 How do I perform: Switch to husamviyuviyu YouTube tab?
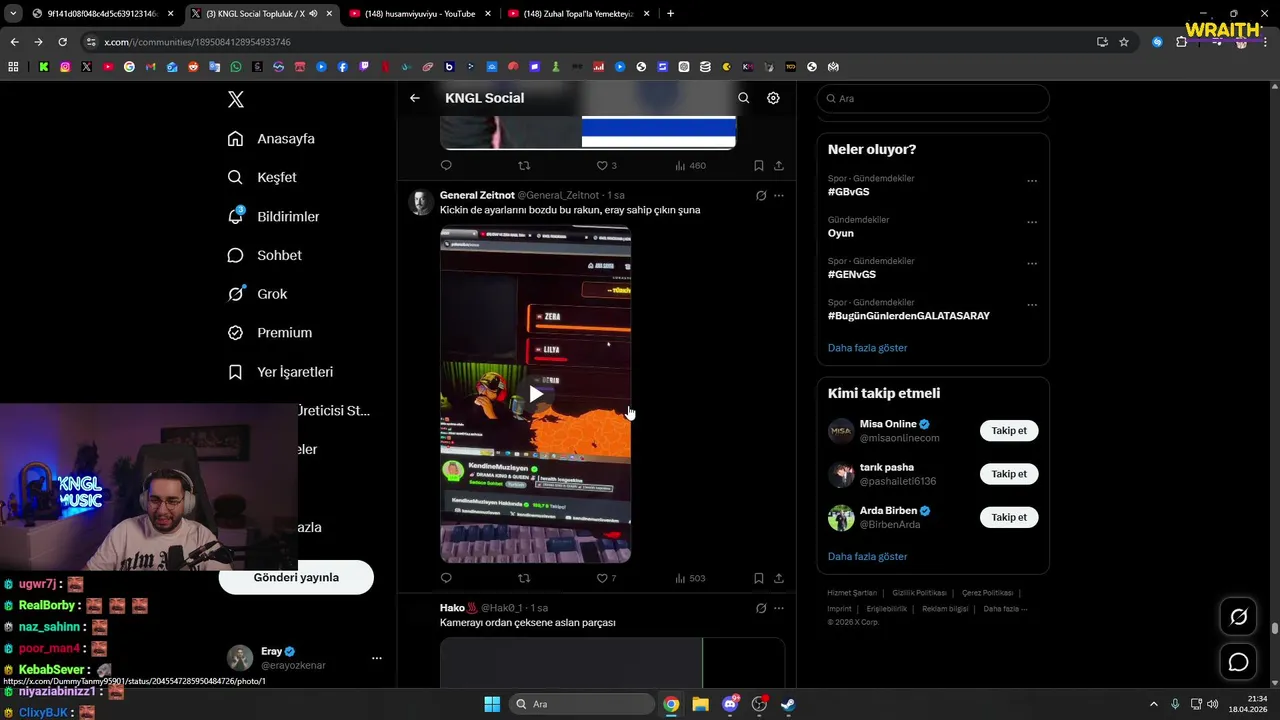420,14
